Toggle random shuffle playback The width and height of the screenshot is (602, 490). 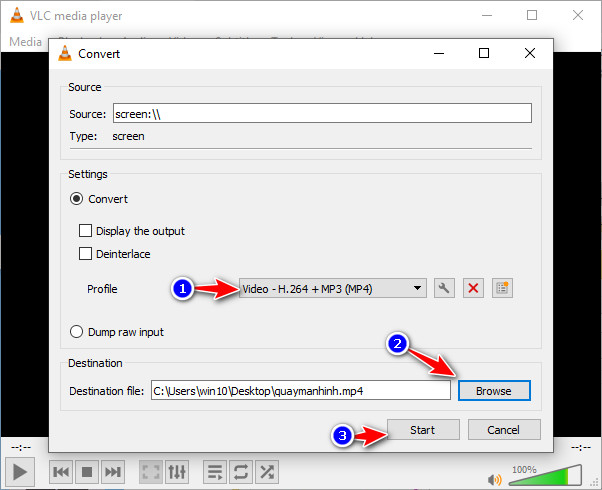[x=267, y=472]
